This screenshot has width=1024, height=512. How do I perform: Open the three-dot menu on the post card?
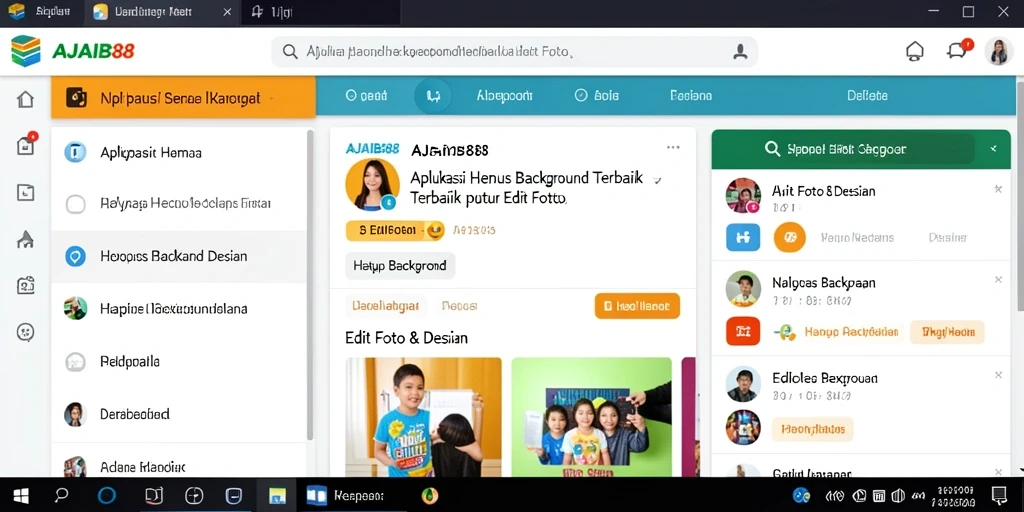(x=673, y=148)
